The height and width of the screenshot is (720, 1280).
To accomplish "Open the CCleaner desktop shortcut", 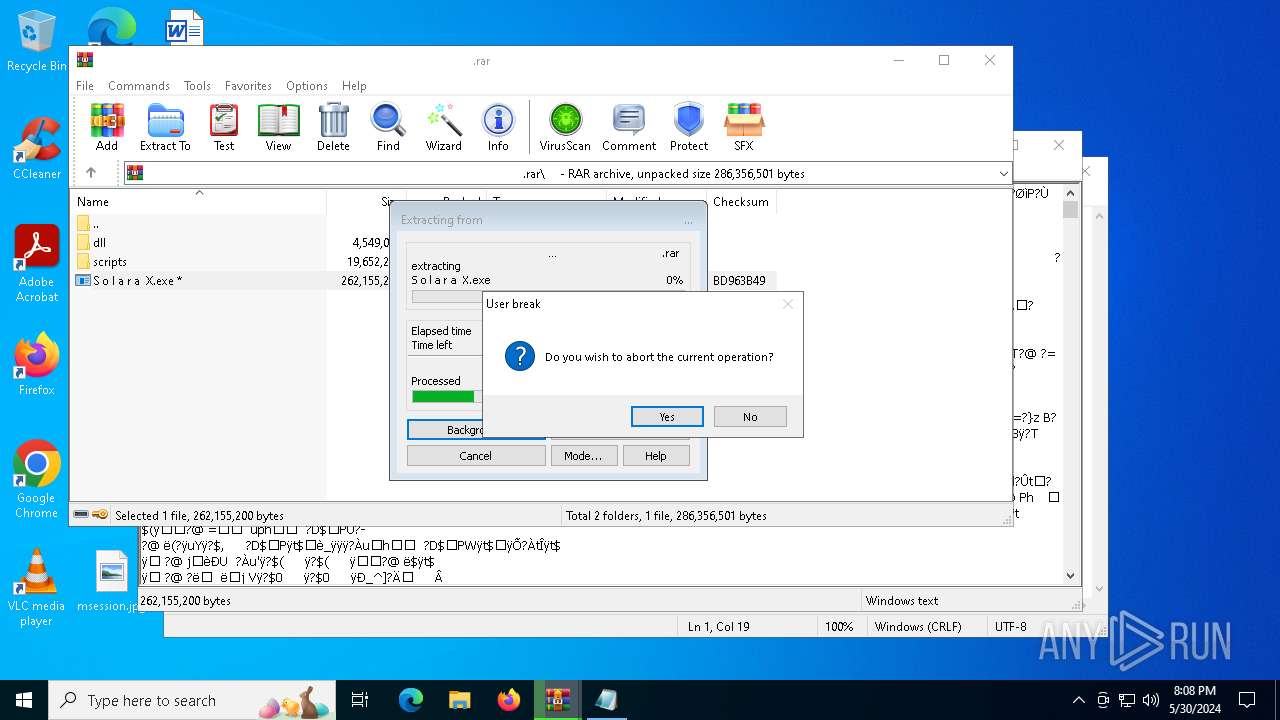I will point(37,148).
